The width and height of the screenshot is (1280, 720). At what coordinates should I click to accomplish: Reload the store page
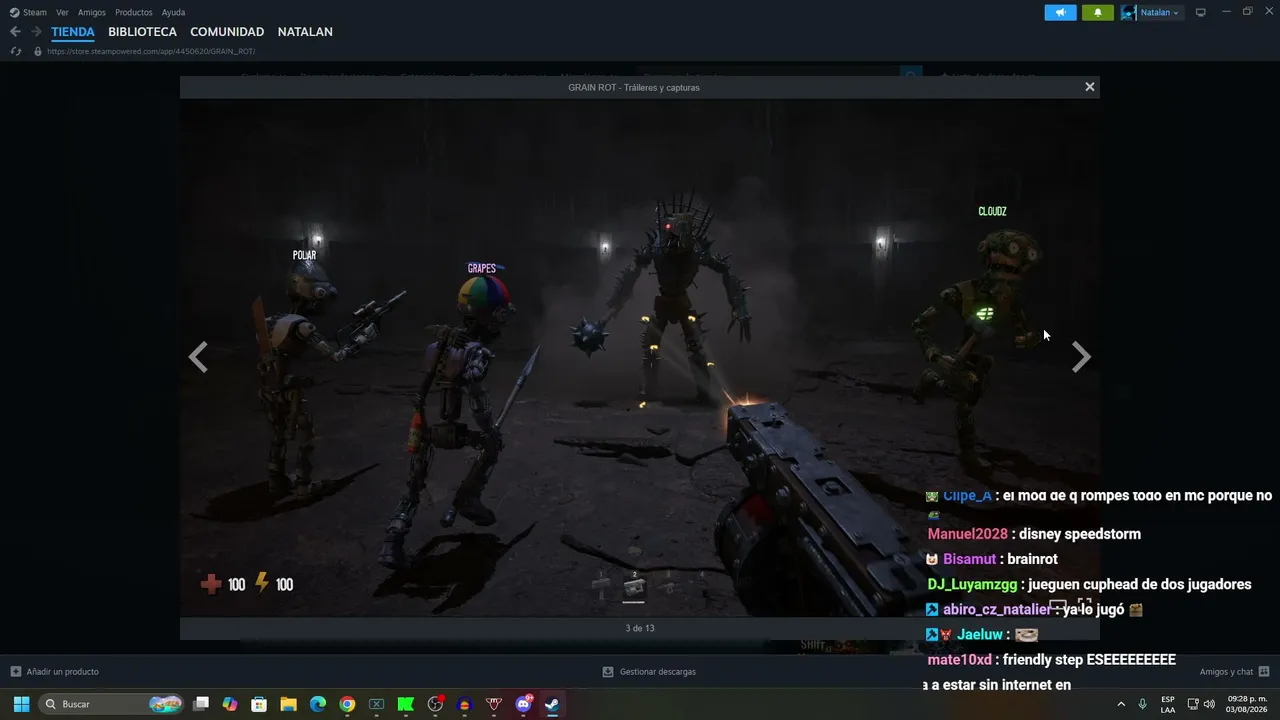[15, 51]
